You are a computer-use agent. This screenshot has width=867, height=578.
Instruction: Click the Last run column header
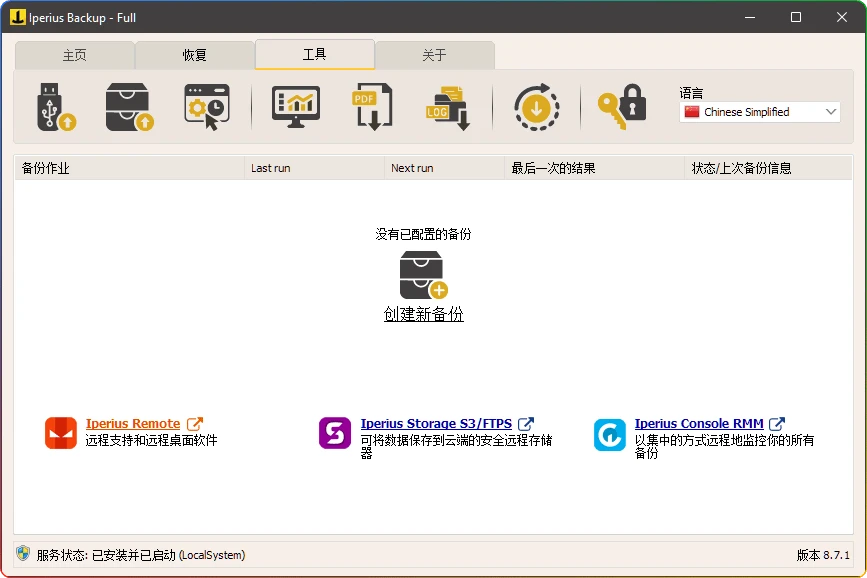point(270,168)
